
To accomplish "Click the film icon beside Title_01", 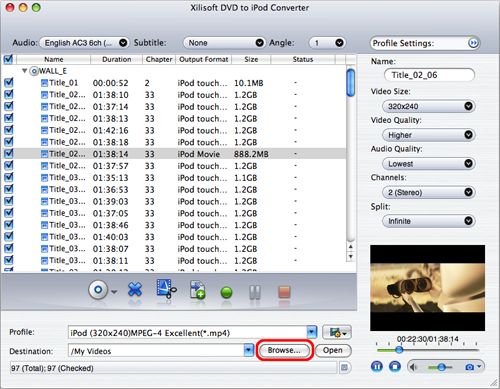I will [44, 83].
